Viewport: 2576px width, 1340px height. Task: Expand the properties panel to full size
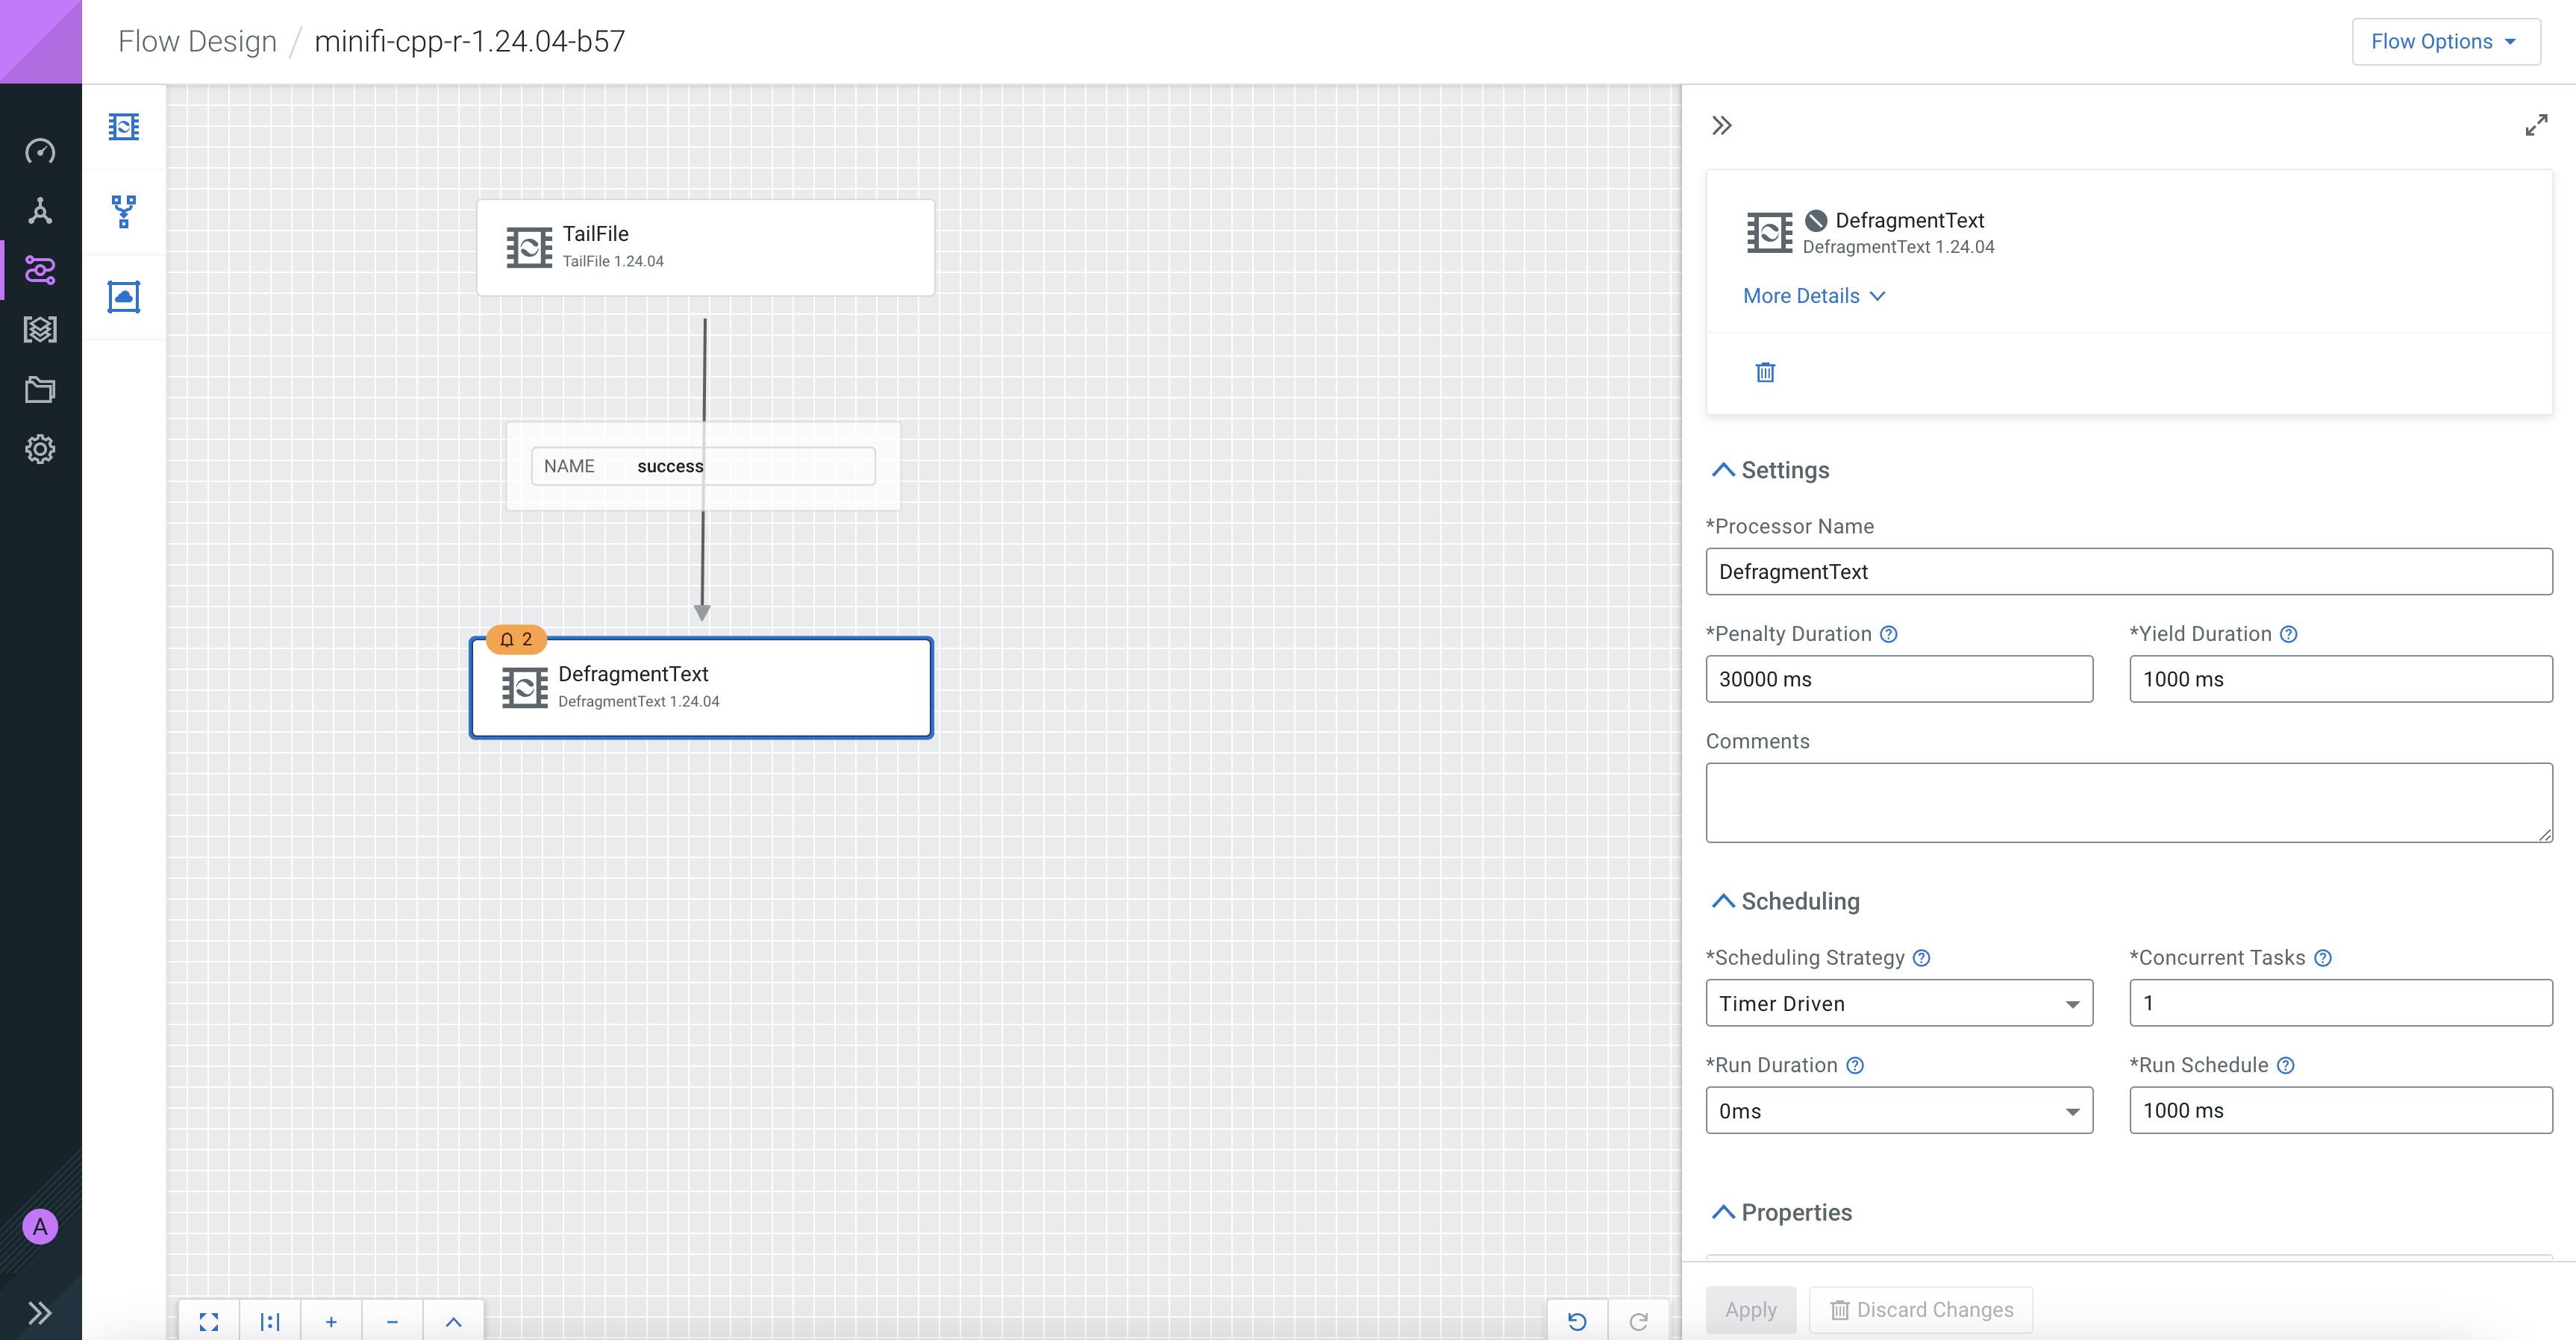[x=2536, y=126]
